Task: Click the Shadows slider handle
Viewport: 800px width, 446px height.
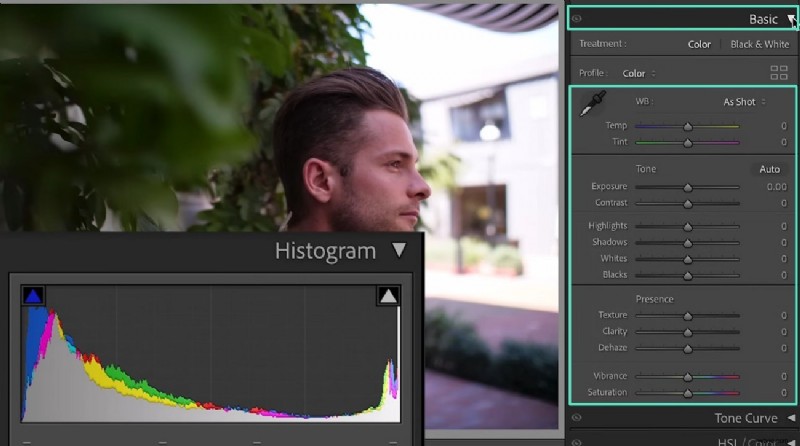Action: 688,243
